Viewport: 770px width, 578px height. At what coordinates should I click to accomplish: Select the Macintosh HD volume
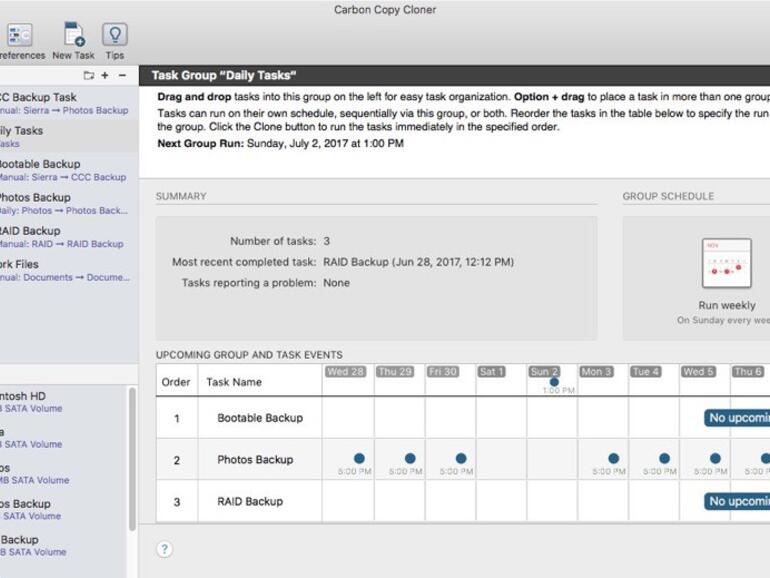point(64,402)
